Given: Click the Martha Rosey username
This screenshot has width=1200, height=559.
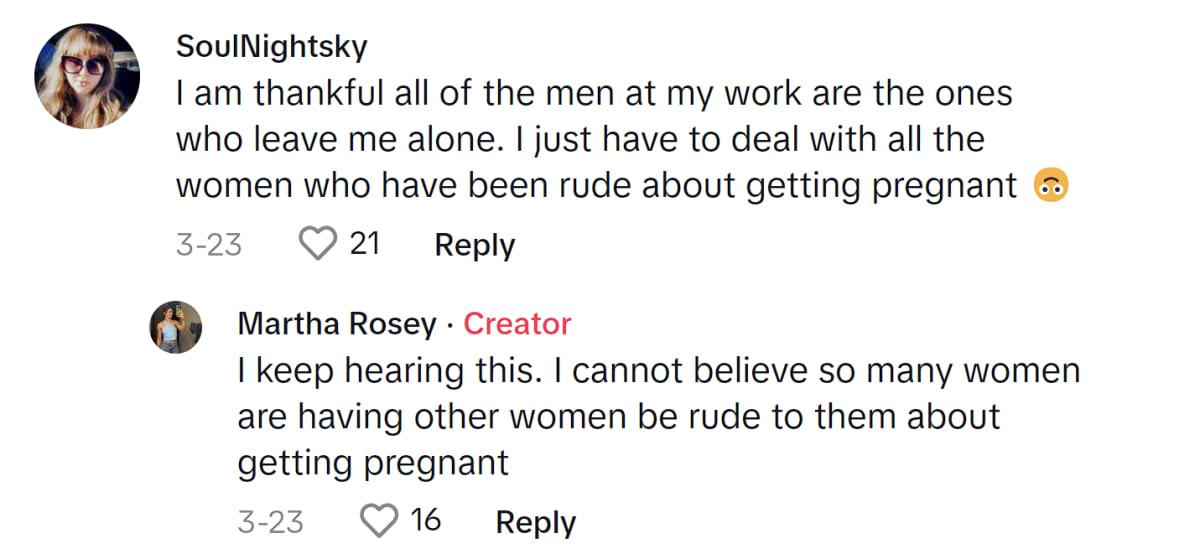Looking at the screenshot, I should tap(337, 324).
